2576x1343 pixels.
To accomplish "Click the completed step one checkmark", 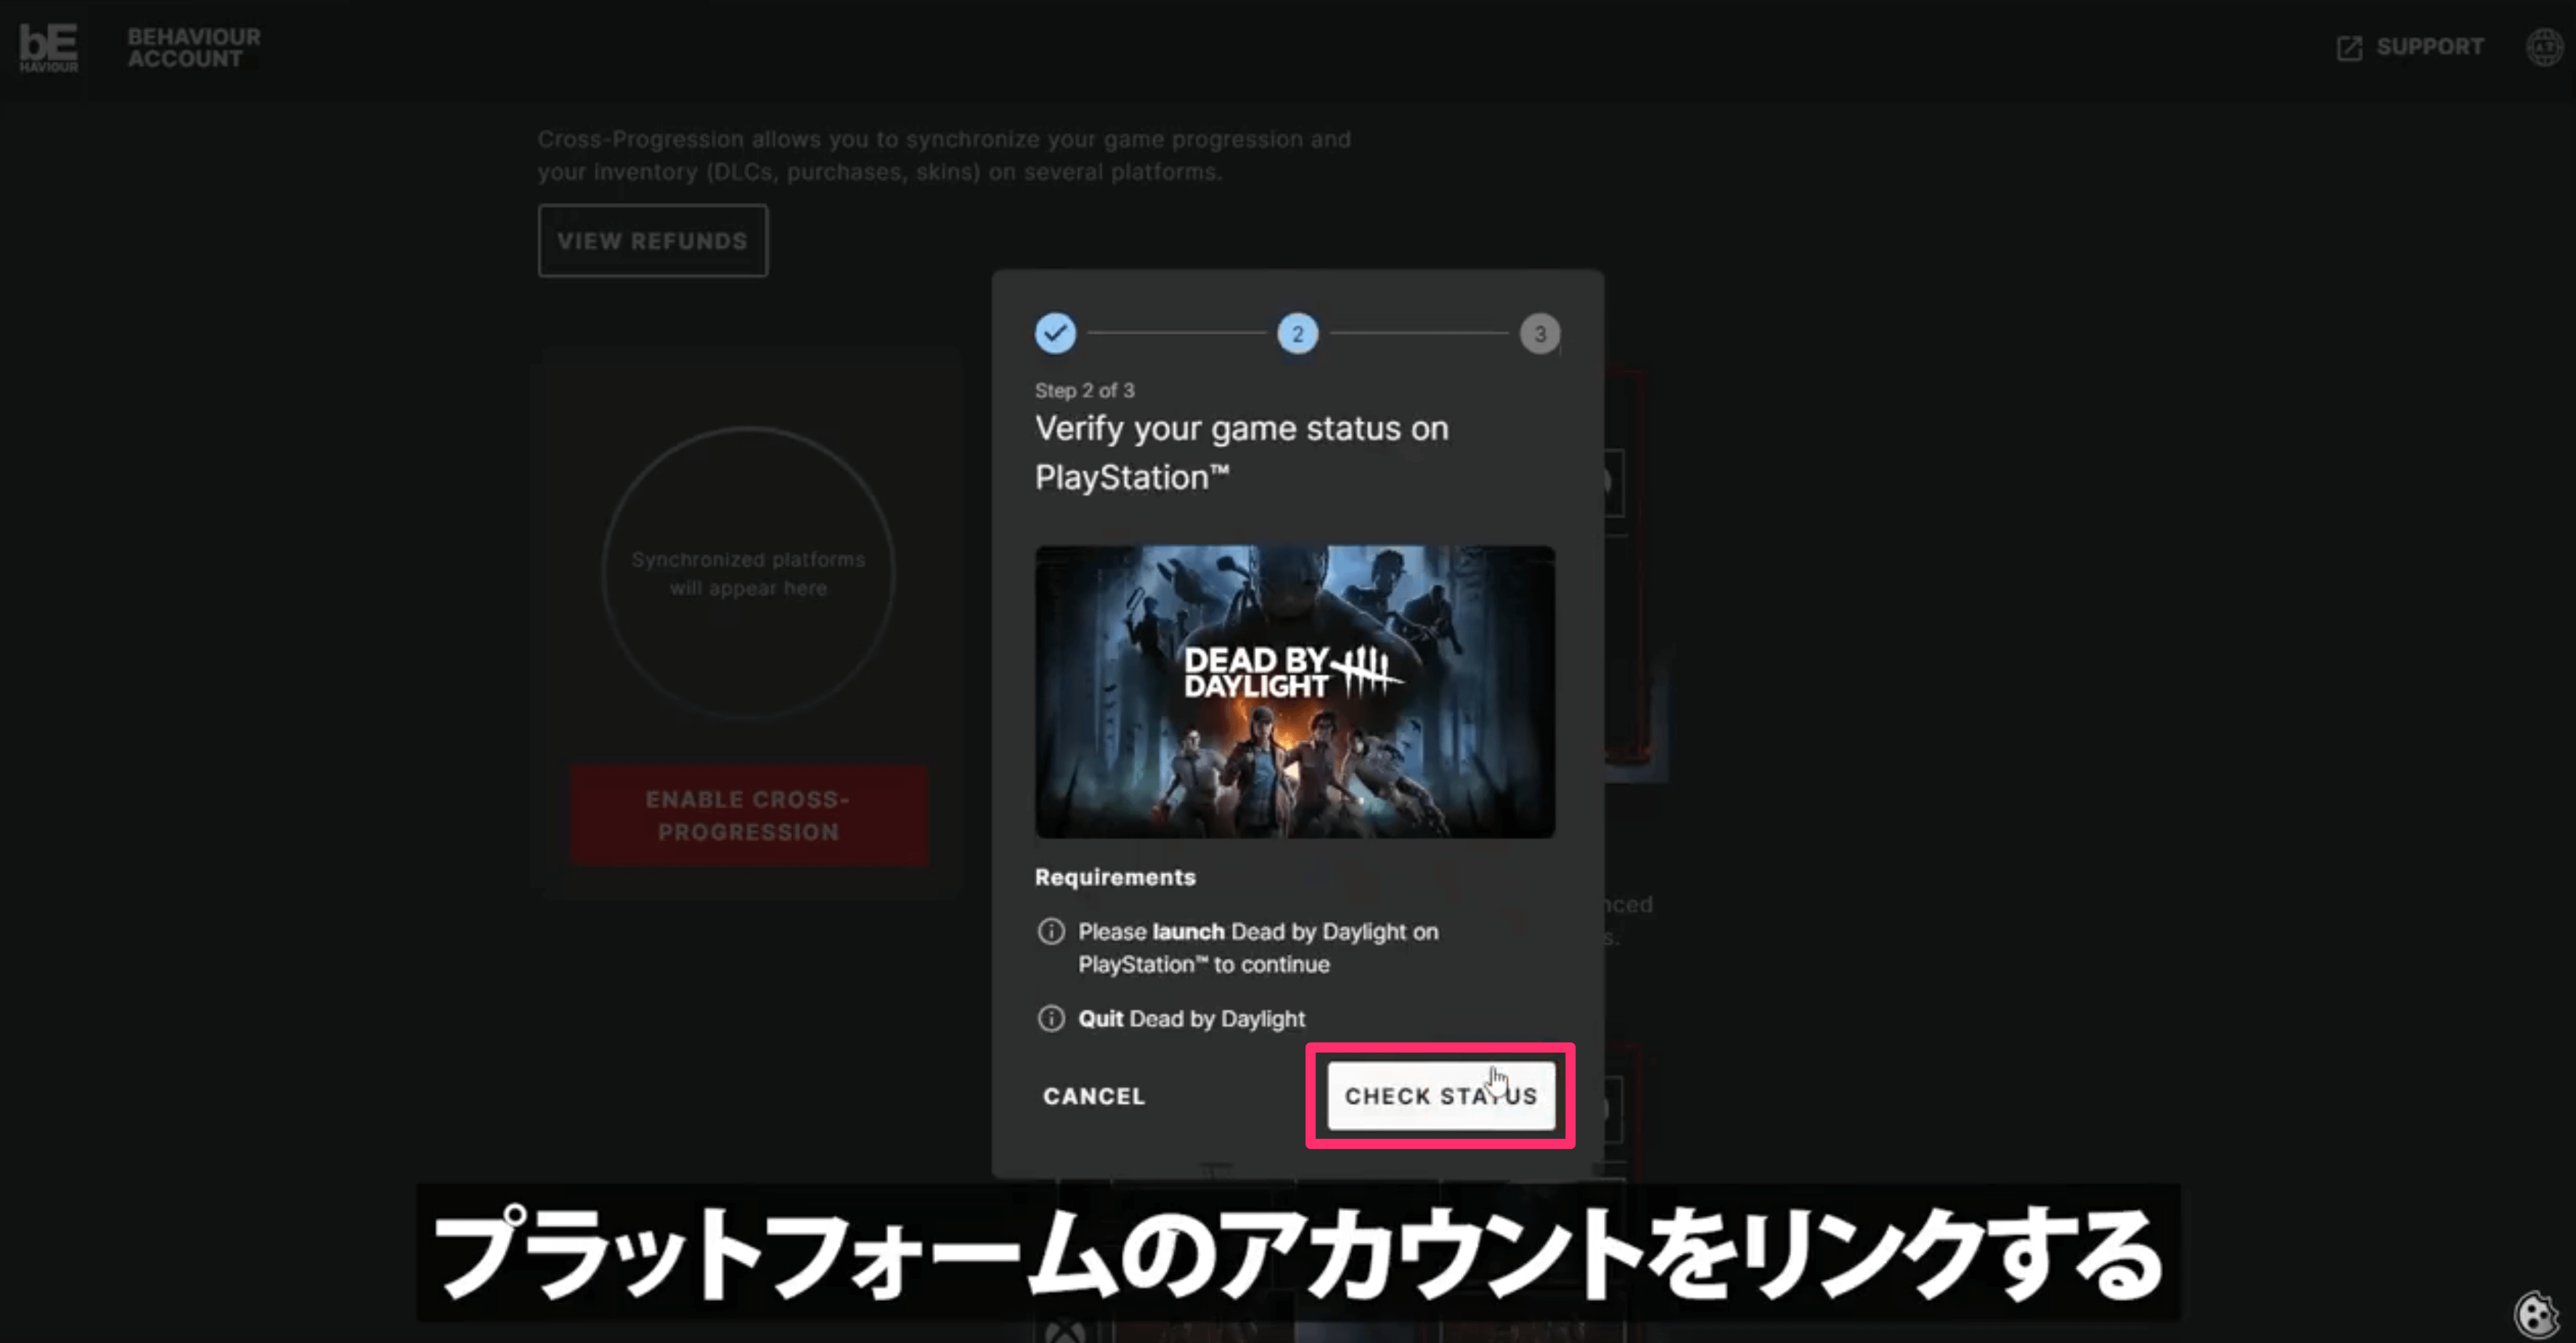I will [x=1055, y=333].
